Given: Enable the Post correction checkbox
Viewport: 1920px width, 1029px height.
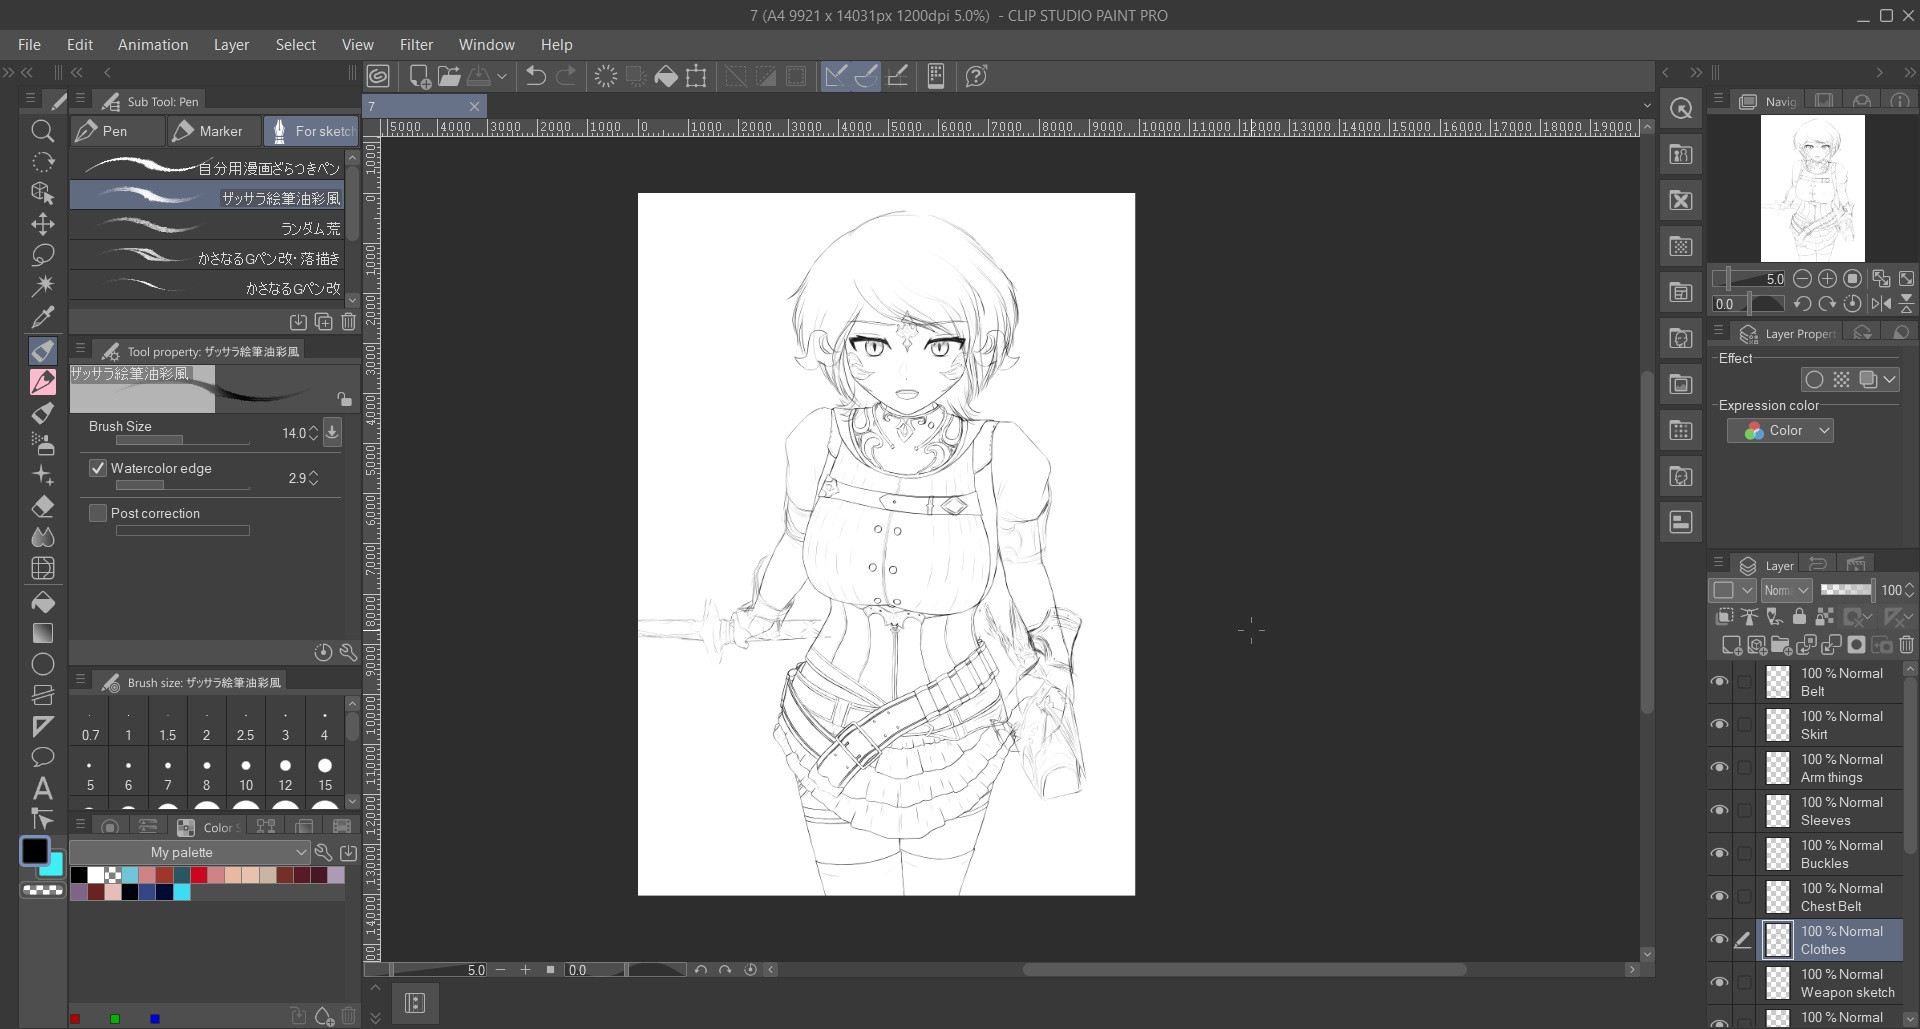Looking at the screenshot, I should coord(98,513).
